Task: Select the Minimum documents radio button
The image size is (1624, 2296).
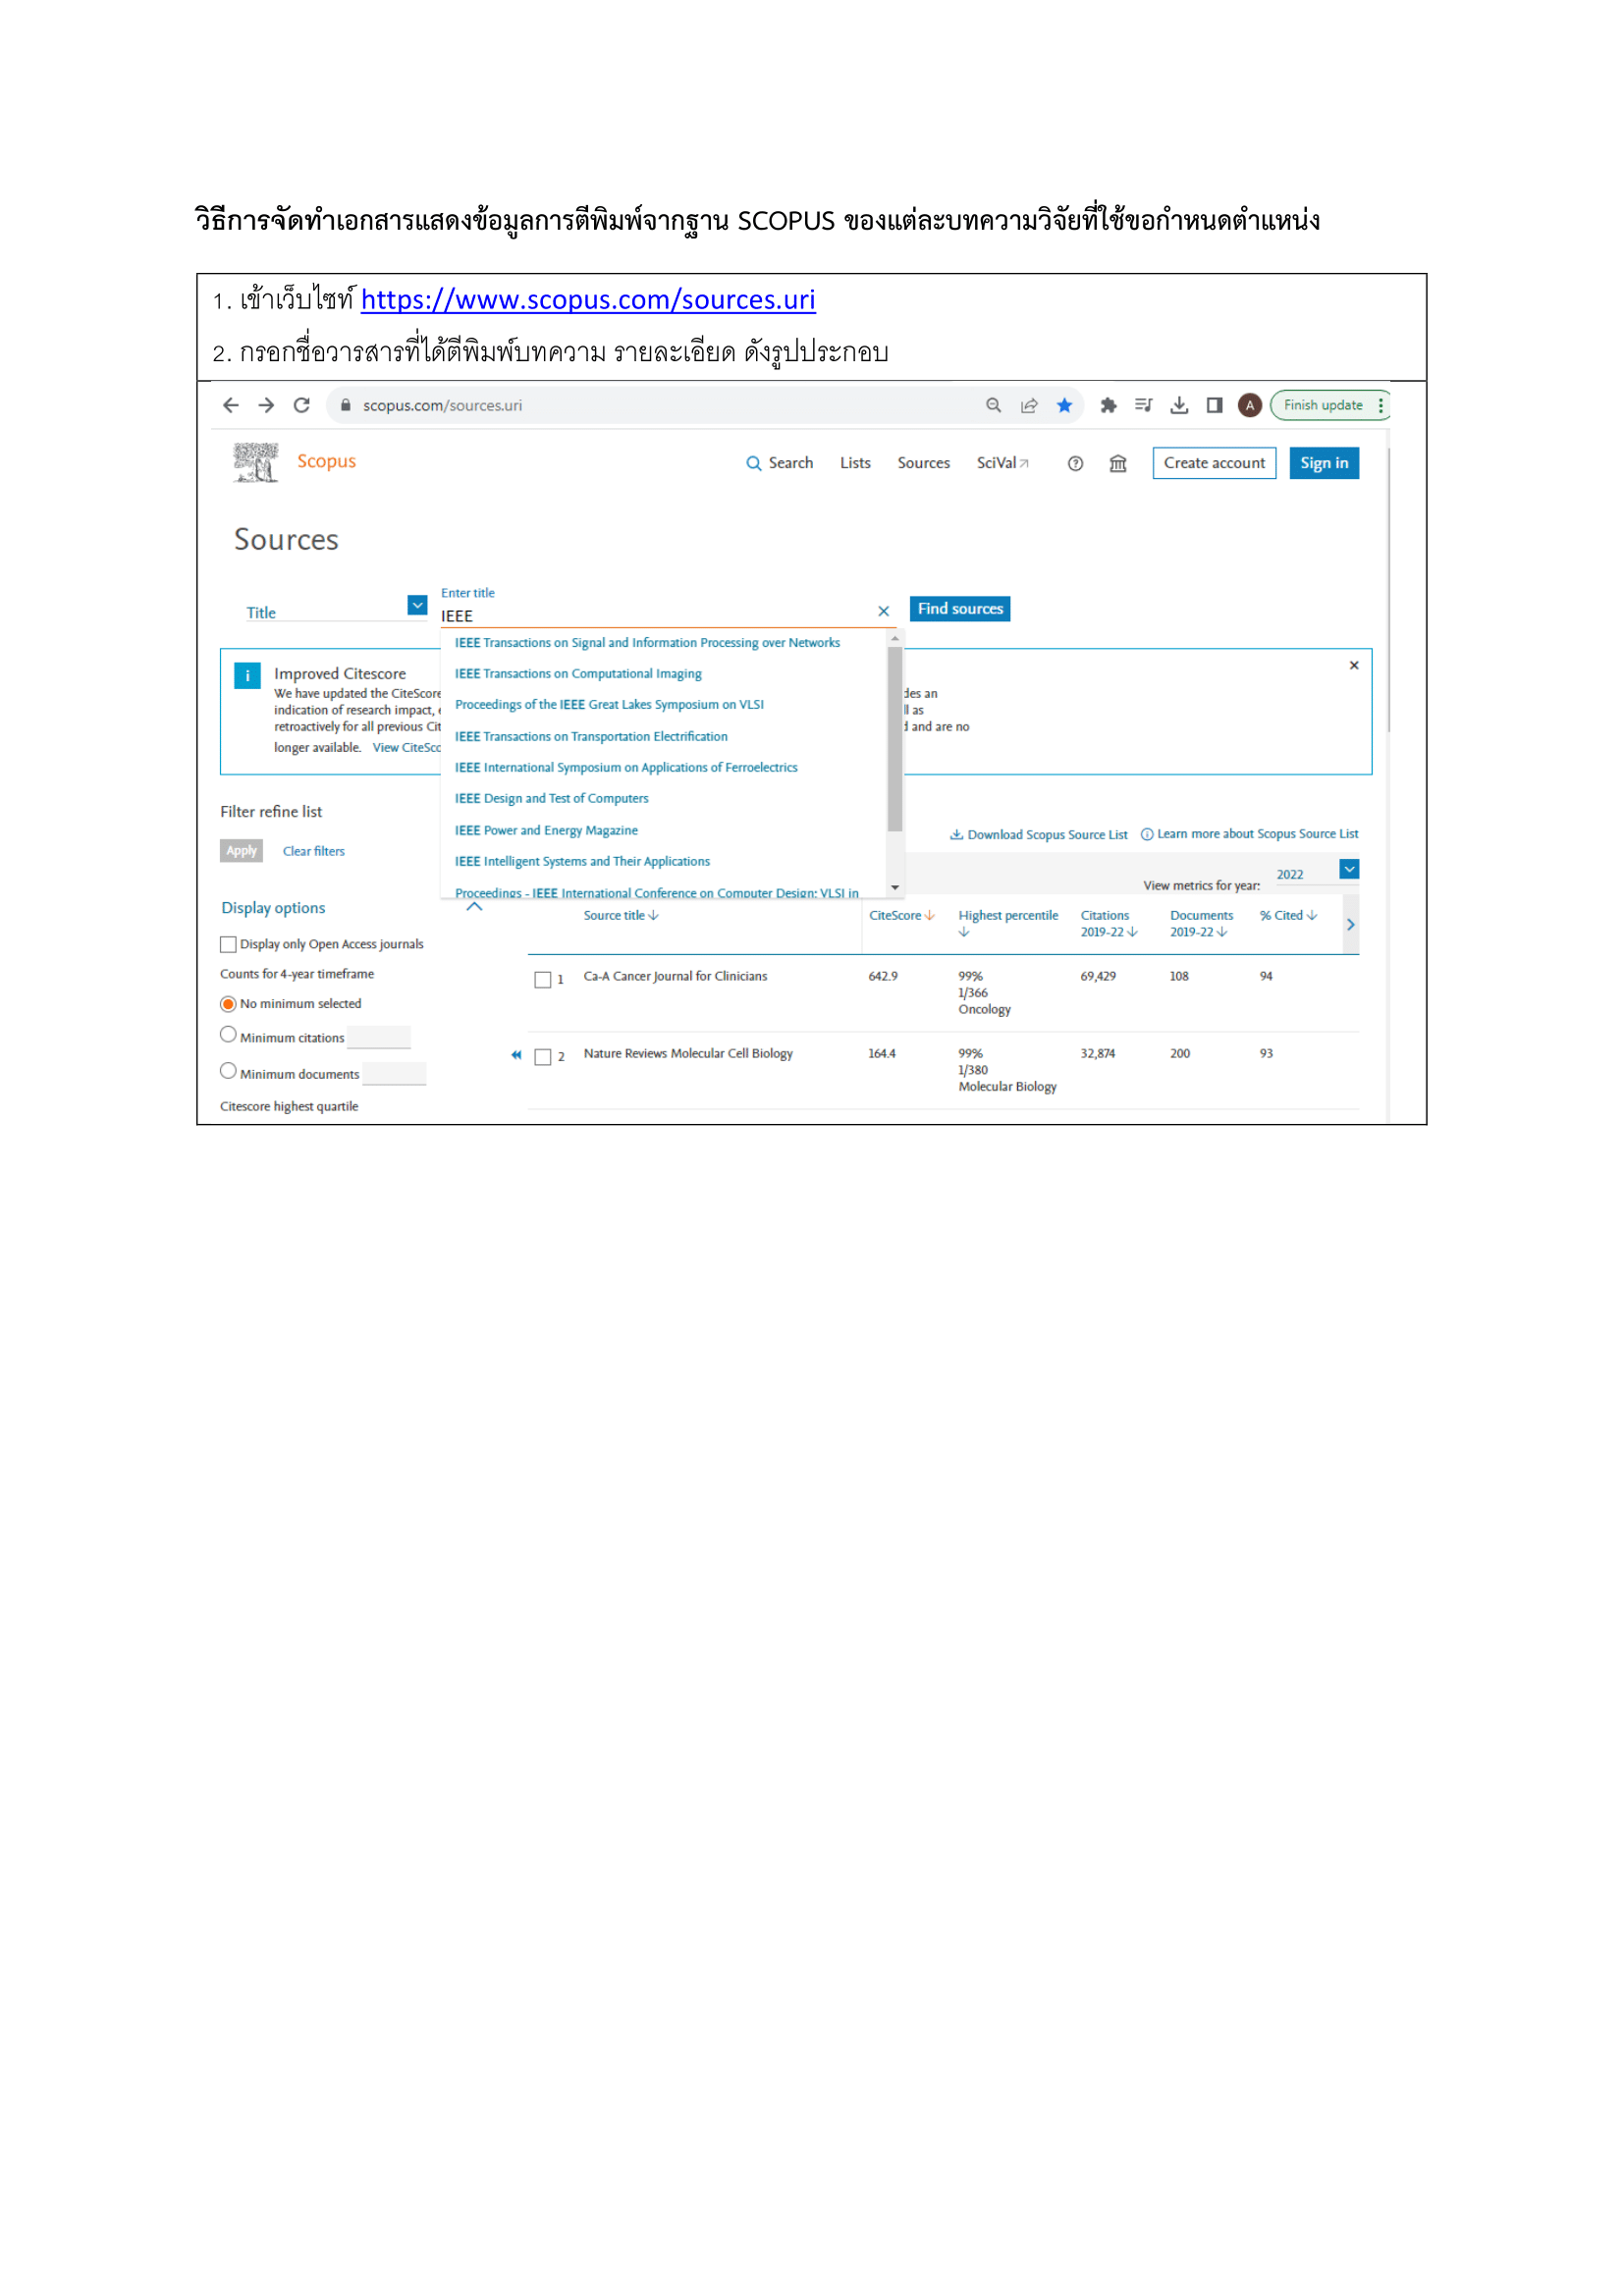Action: pyautogui.click(x=228, y=1071)
